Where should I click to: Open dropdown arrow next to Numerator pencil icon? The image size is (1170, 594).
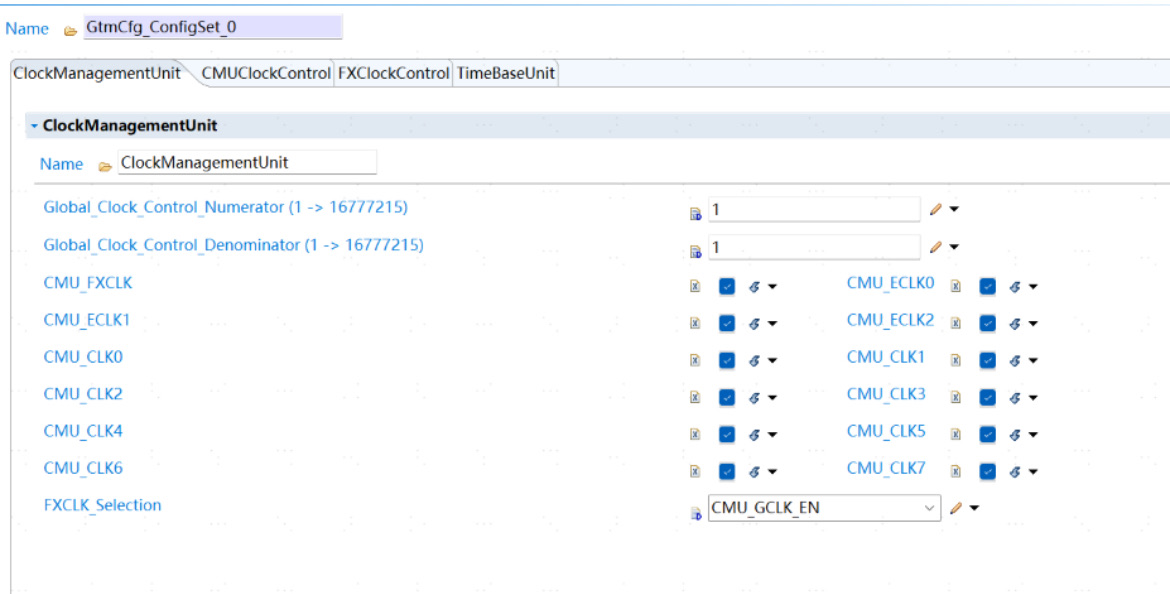point(954,210)
